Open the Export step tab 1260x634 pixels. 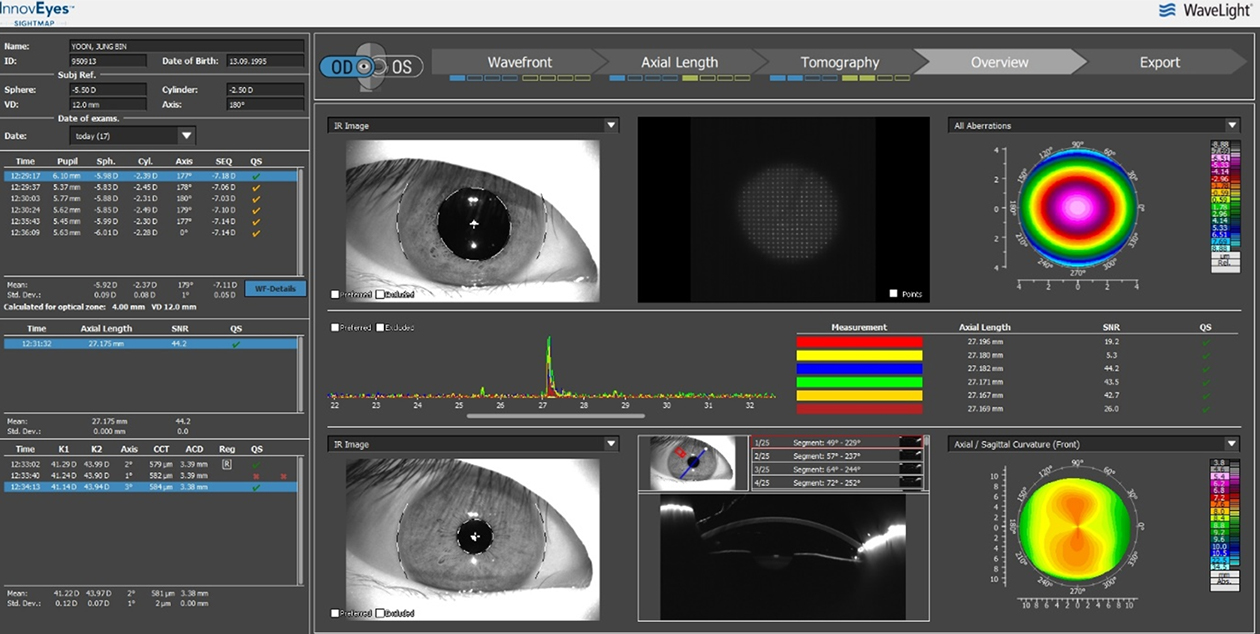tap(1159, 62)
